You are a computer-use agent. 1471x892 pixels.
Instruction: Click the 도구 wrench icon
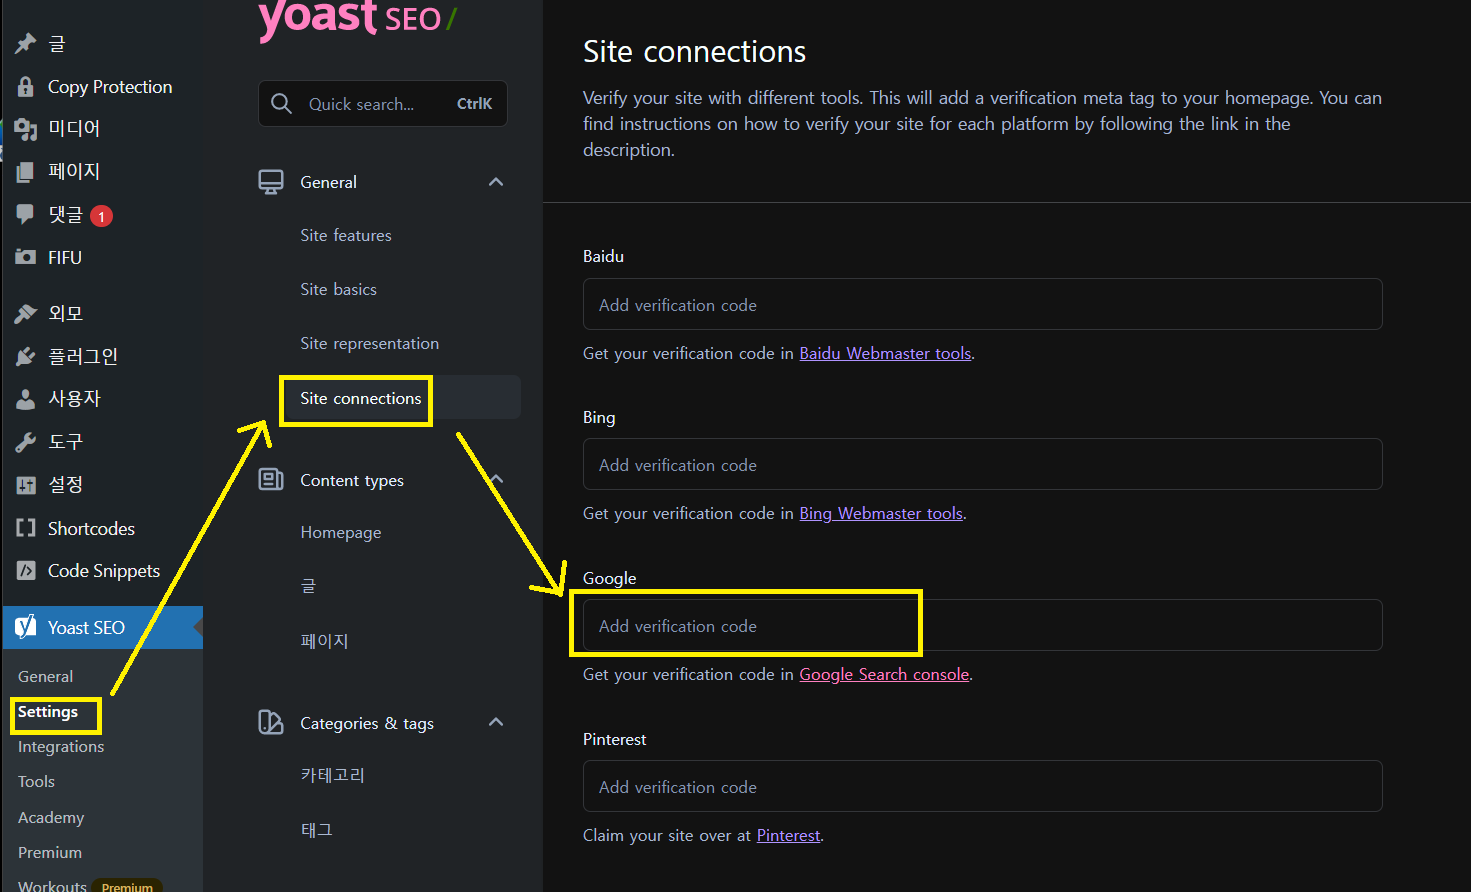[26, 442]
